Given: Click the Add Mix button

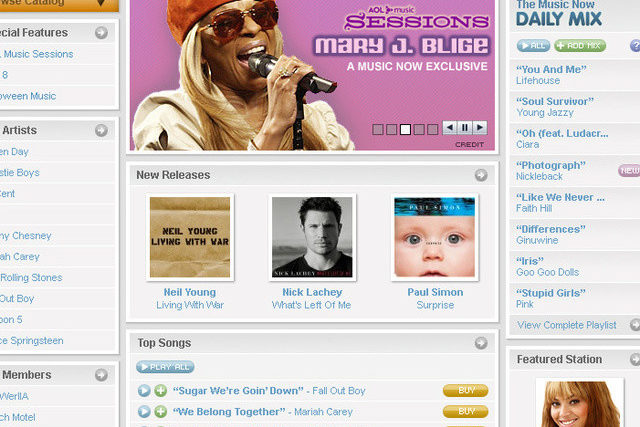Looking at the screenshot, I should (x=580, y=46).
